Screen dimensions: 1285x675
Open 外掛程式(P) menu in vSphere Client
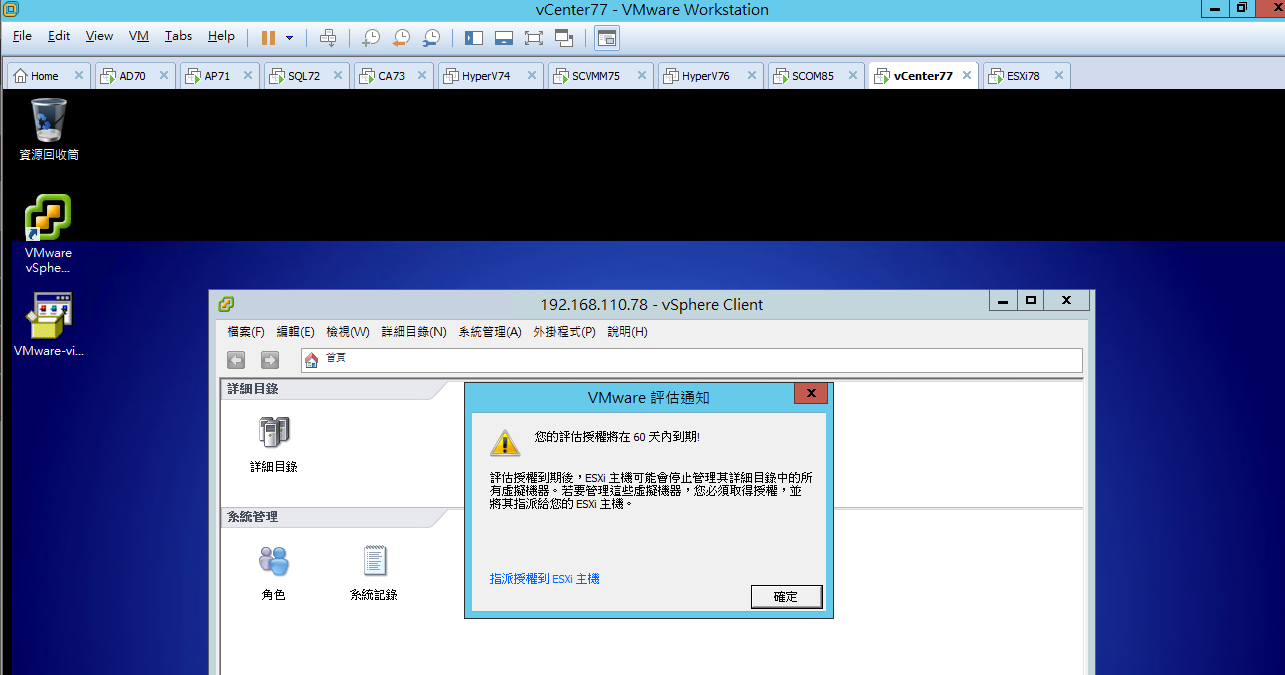[x=564, y=332]
